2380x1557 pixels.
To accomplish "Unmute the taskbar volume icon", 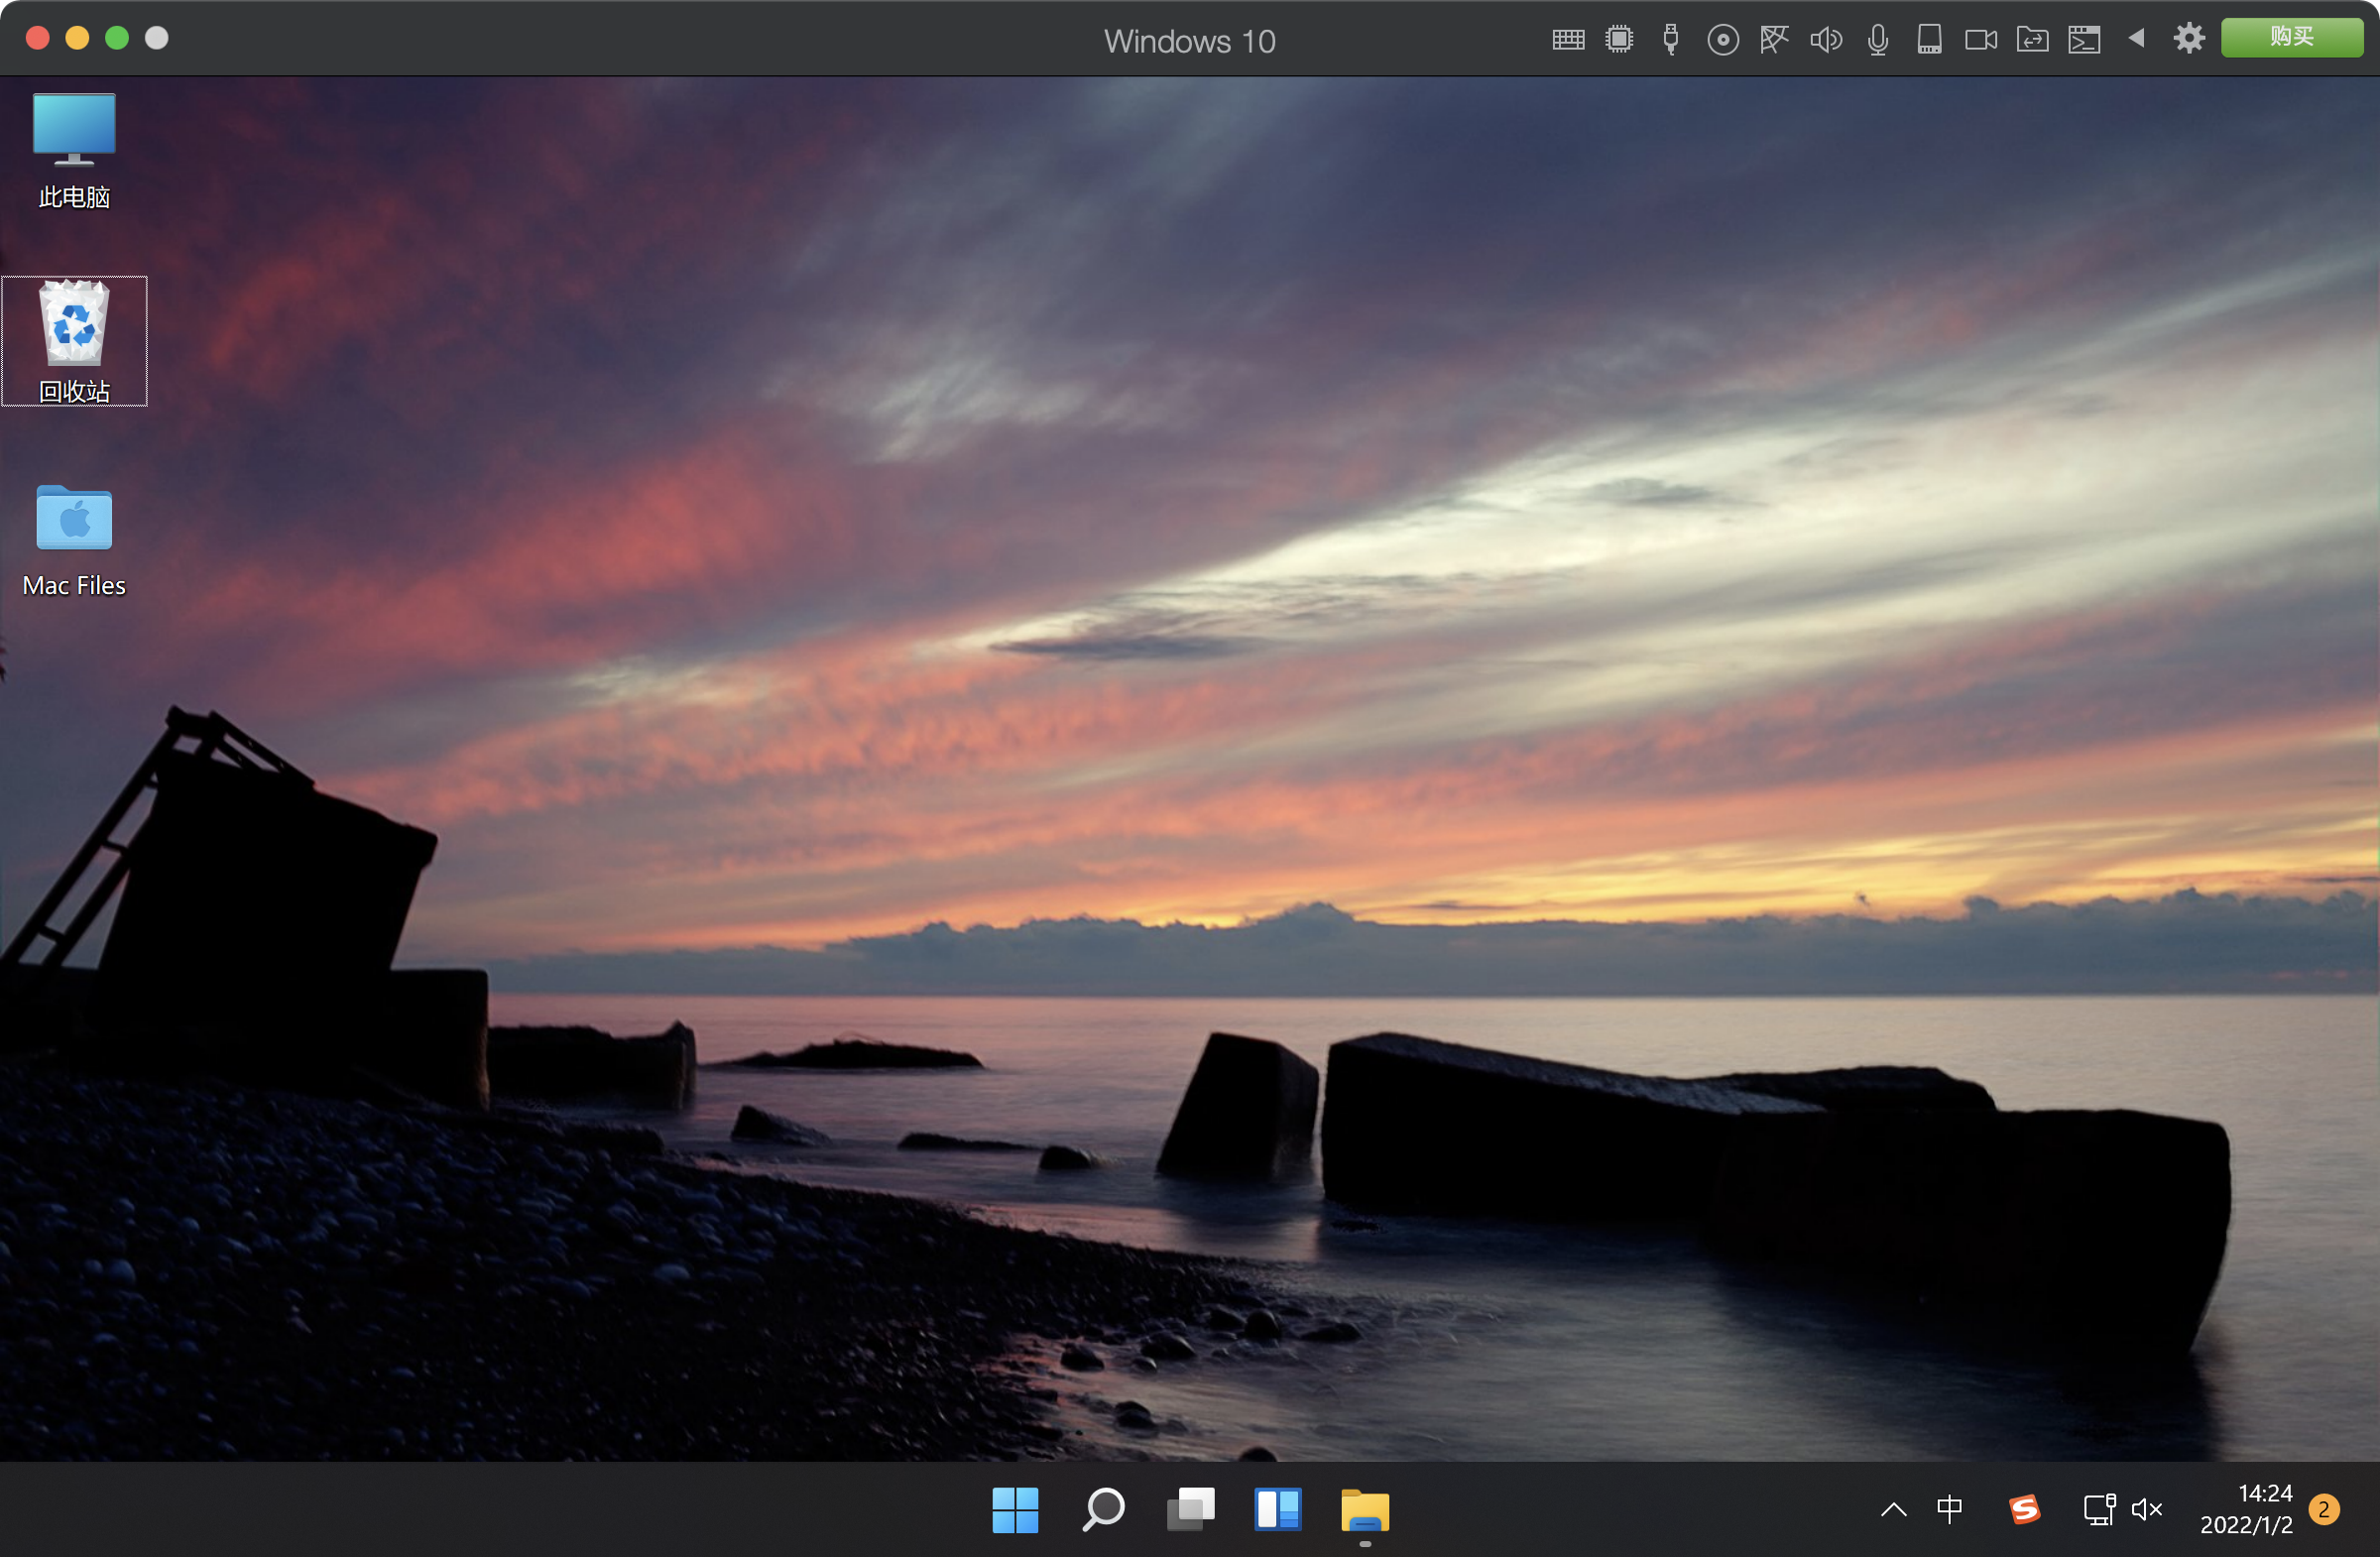I will tap(2146, 1509).
